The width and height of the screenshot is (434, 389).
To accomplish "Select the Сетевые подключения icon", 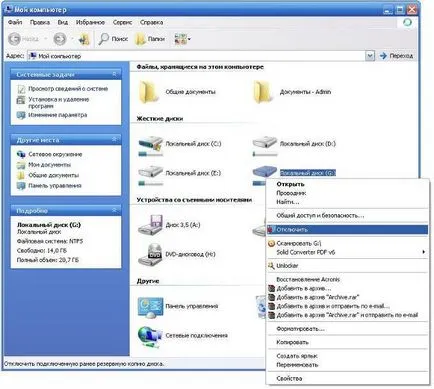I will (x=150, y=336).
